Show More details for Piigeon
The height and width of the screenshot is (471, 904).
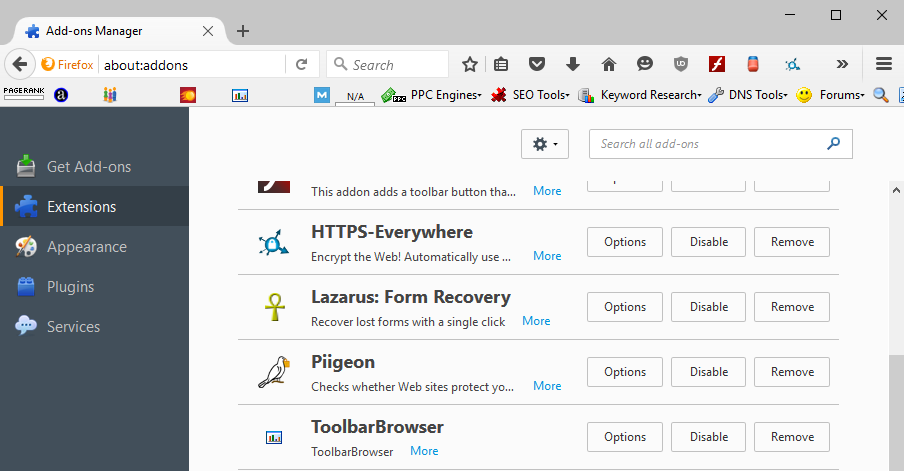tap(547, 386)
